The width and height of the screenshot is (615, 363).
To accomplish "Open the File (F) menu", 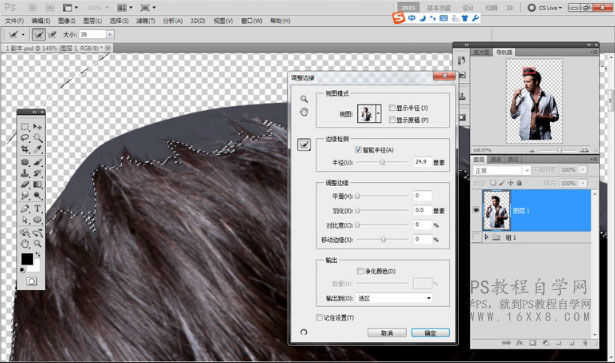I will (15, 21).
